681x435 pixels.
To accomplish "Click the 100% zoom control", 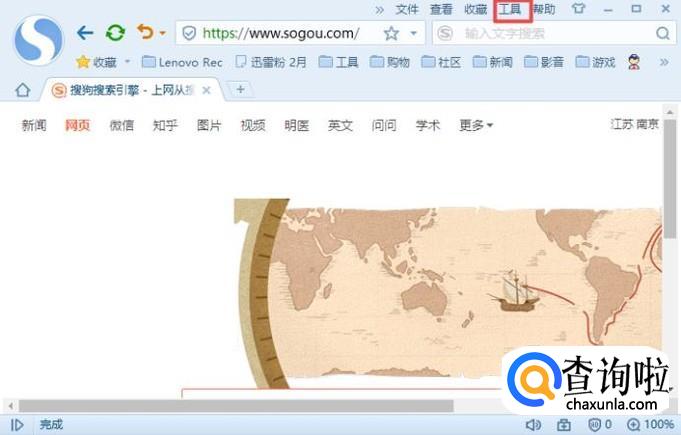I will tap(651, 424).
